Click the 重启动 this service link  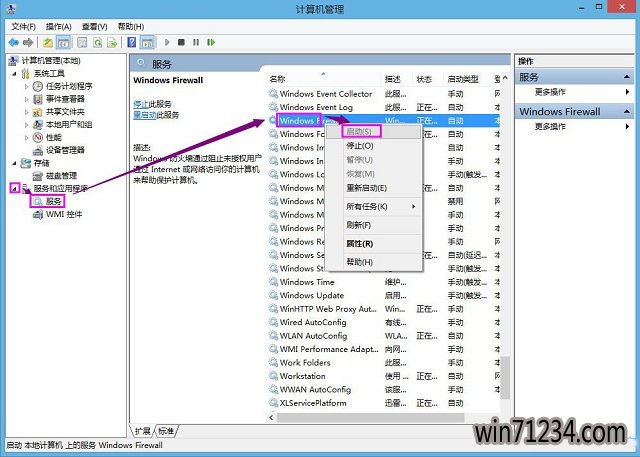point(144,115)
